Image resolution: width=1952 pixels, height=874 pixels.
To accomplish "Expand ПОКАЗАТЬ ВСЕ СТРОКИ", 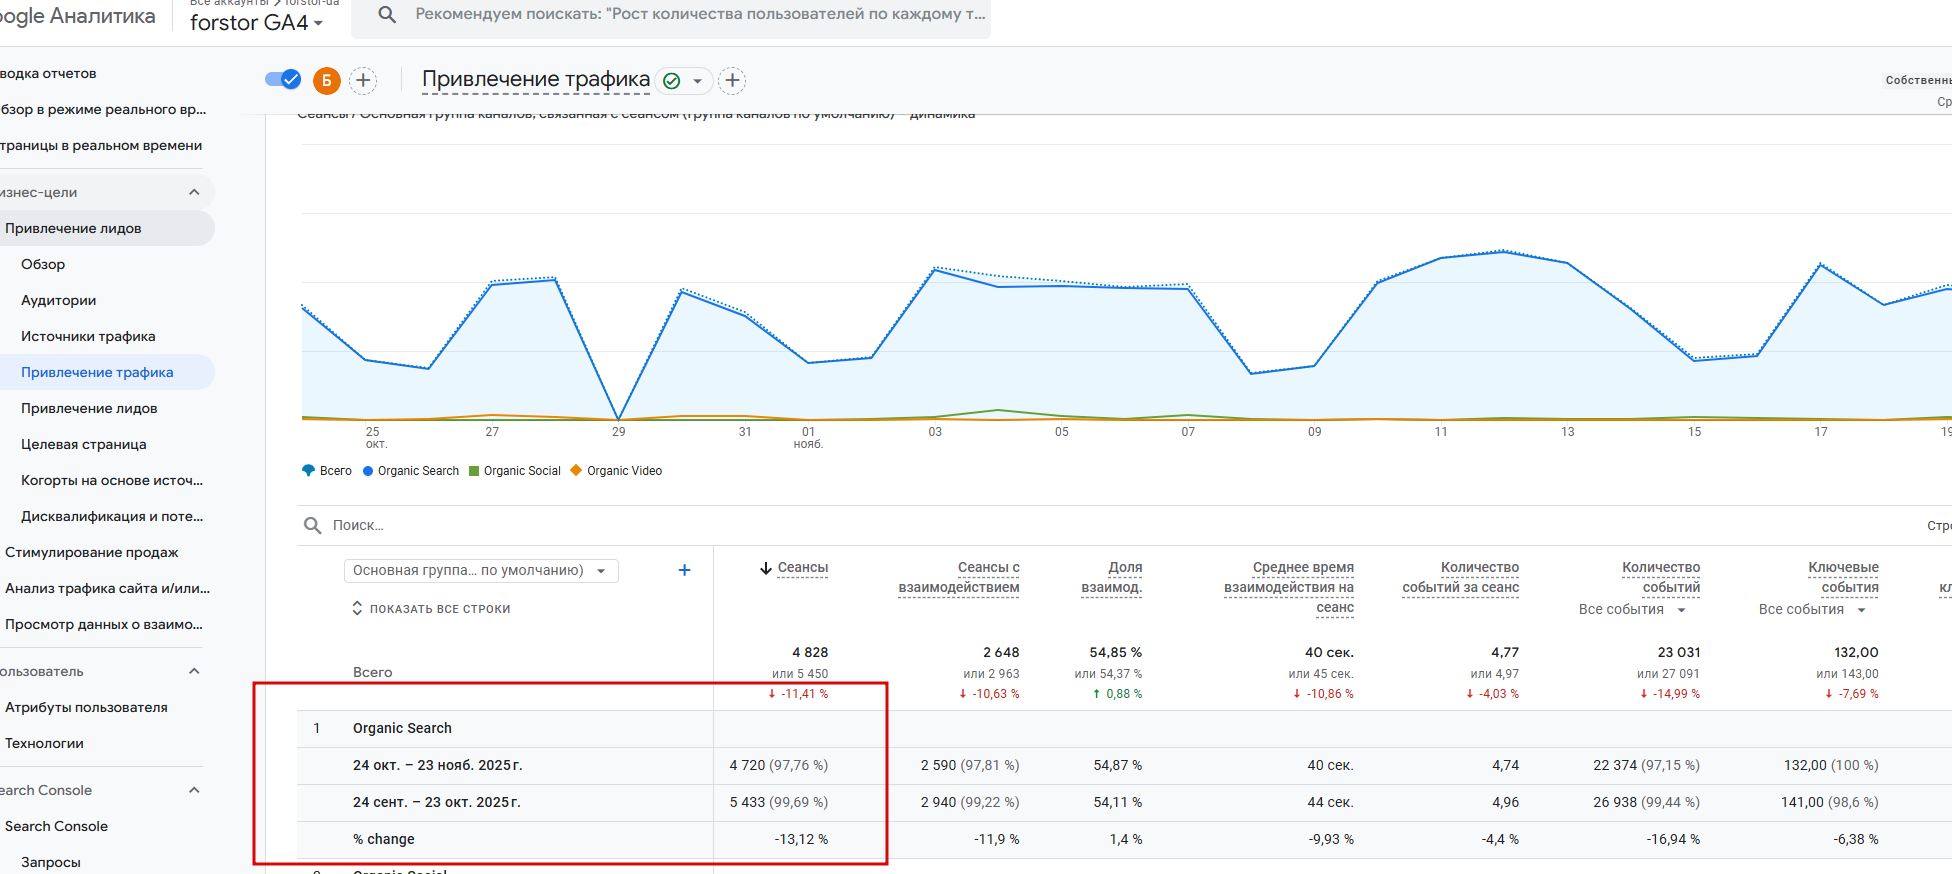I will coord(431,609).
